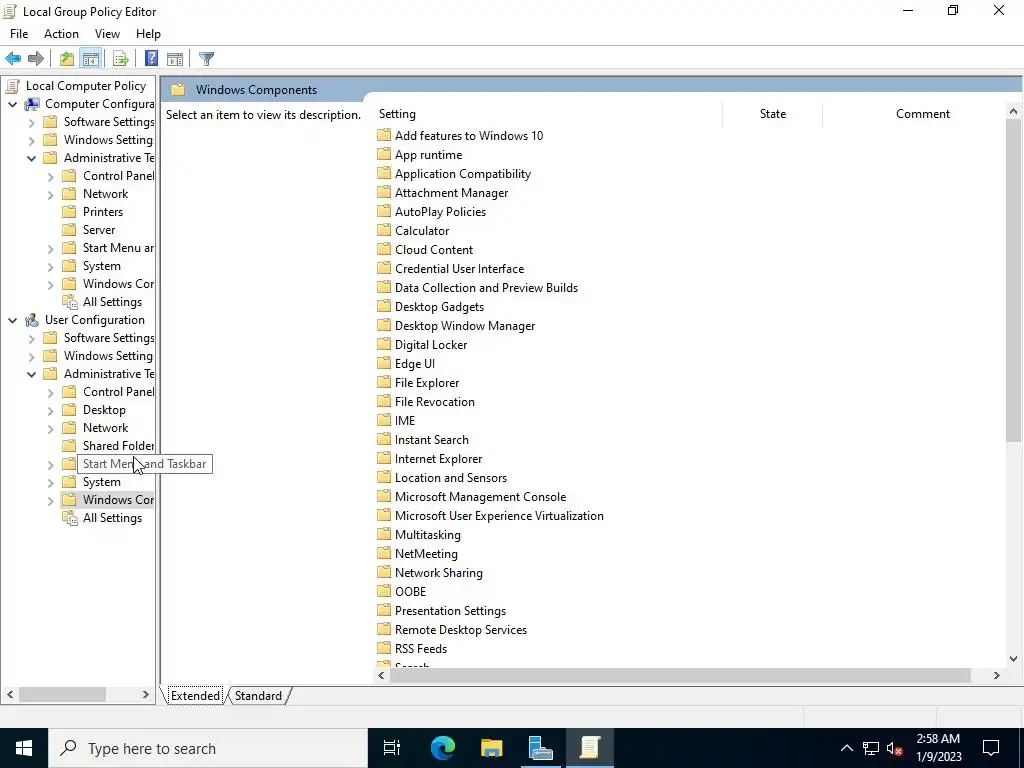Select the OOBE list entry
Viewport: 1024px width, 768px height.
click(410, 592)
